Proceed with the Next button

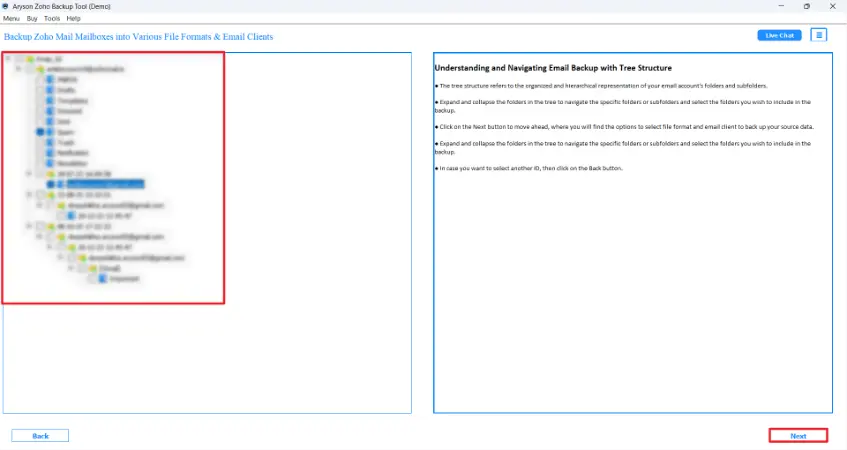click(798, 436)
